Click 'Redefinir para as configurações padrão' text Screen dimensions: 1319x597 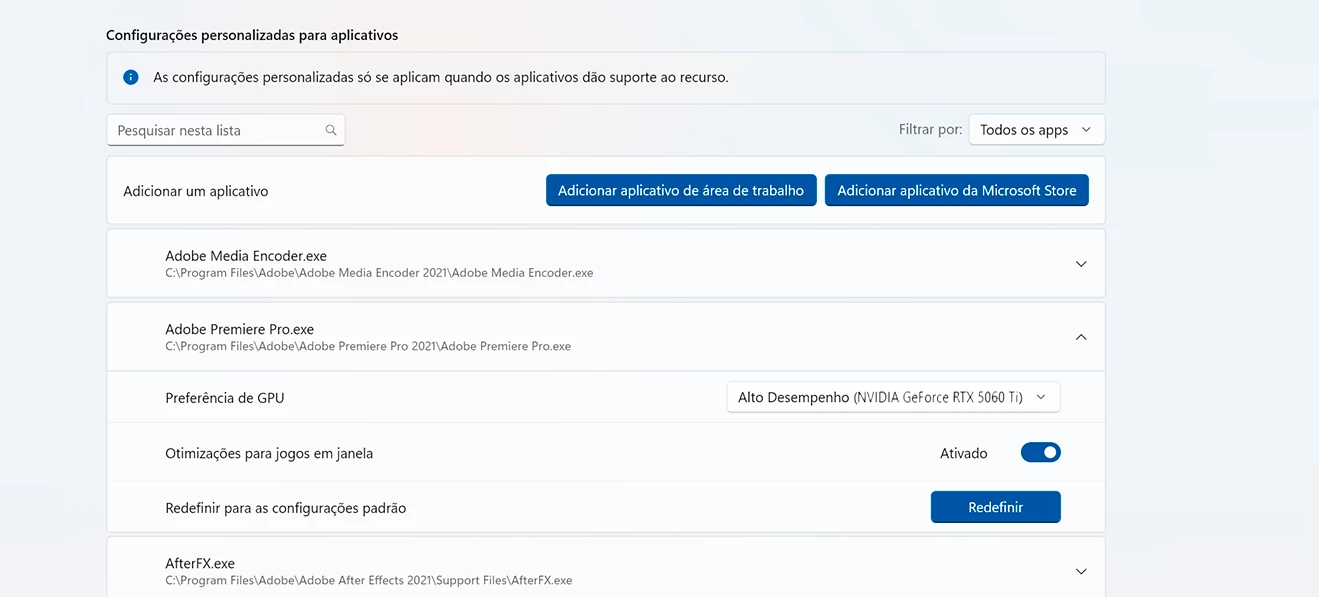pyautogui.click(x=286, y=508)
